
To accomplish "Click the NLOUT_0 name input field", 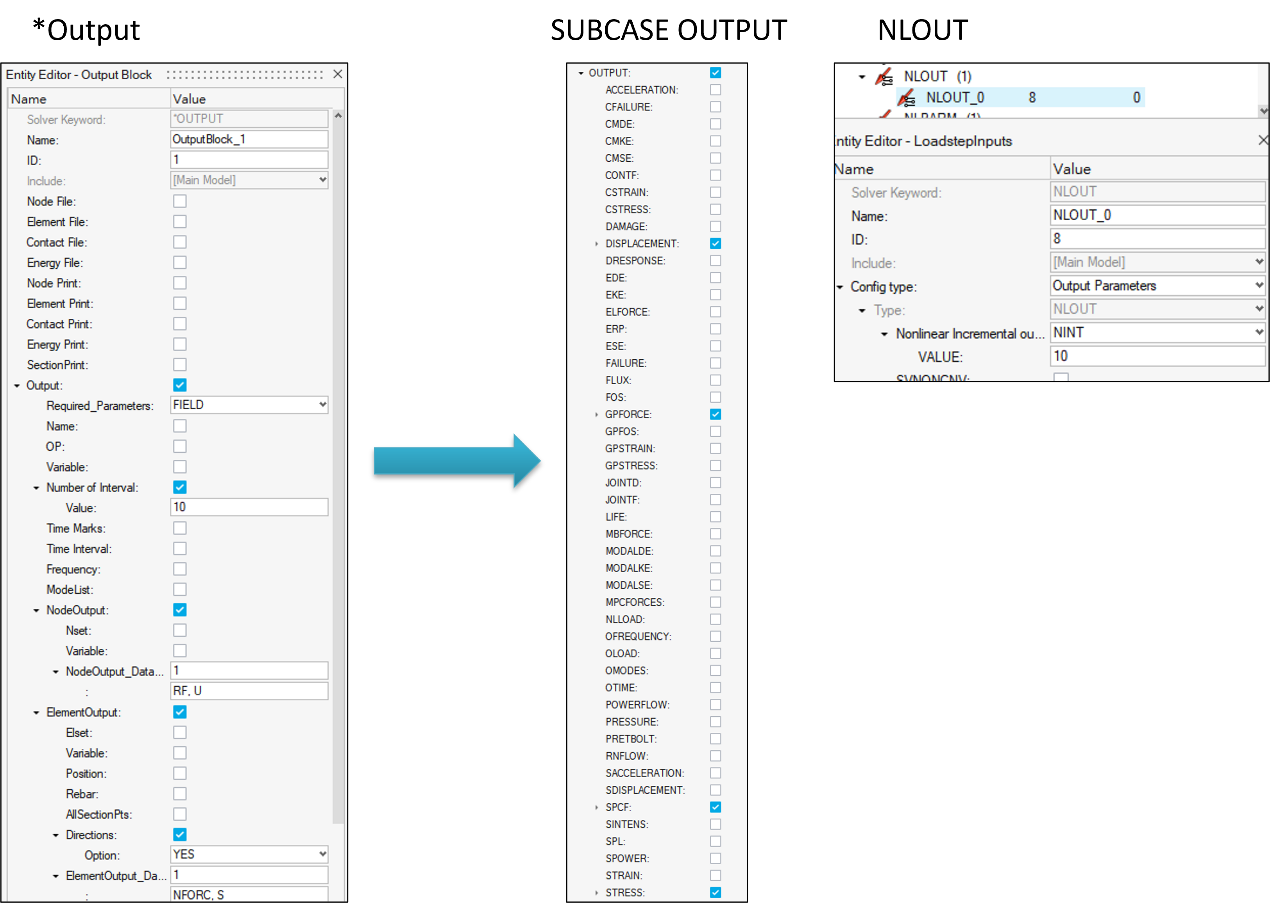I will click(x=1157, y=215).
